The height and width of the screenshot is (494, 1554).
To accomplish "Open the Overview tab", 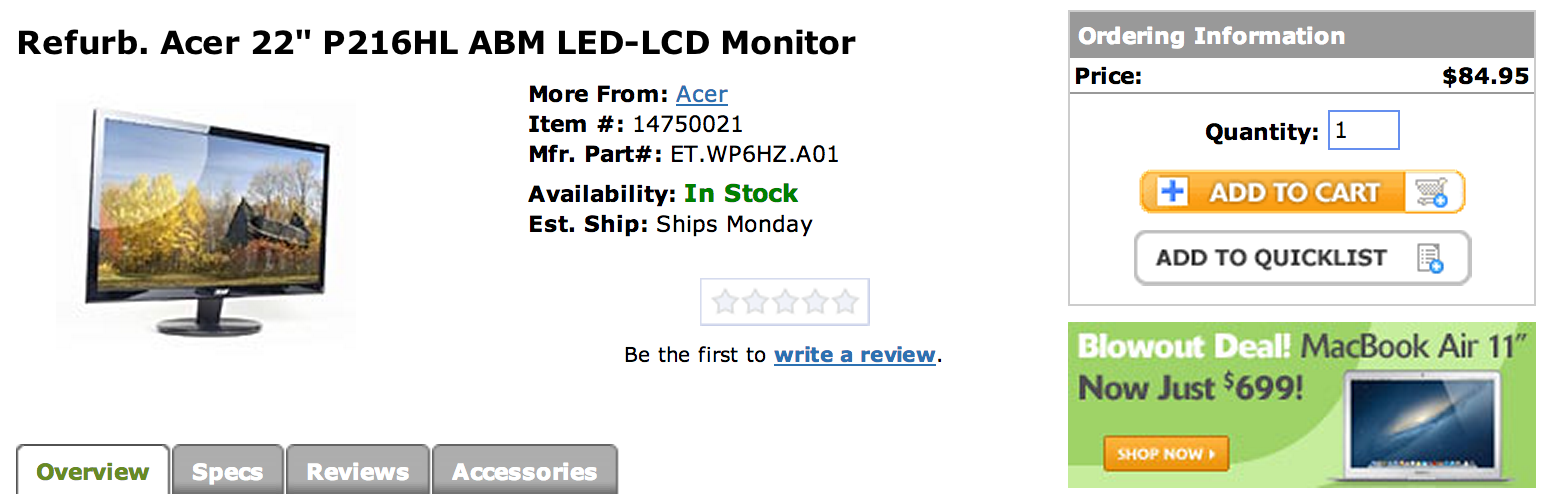I will [x=93, y=471].
